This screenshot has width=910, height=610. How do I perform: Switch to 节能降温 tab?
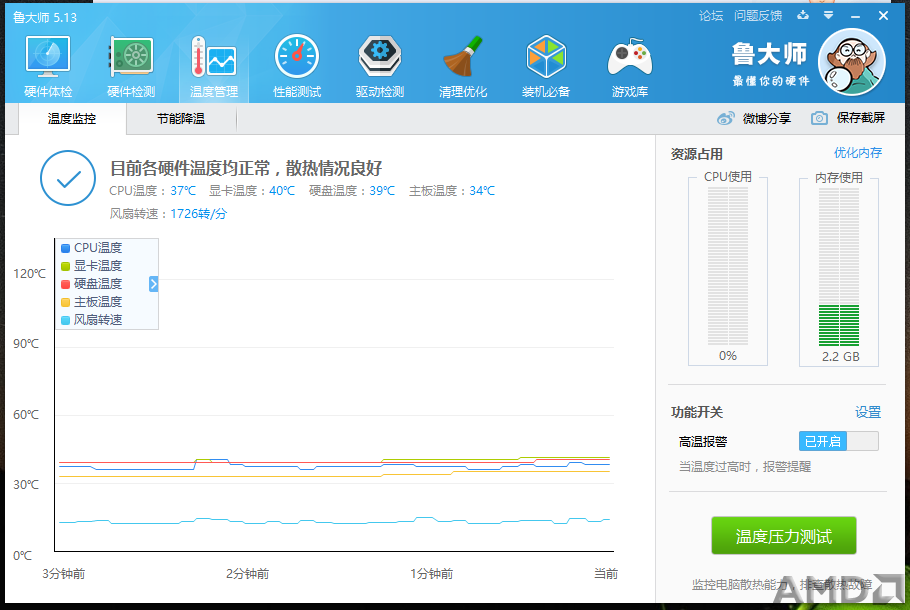pyautogui.click(x=181, y=119)
